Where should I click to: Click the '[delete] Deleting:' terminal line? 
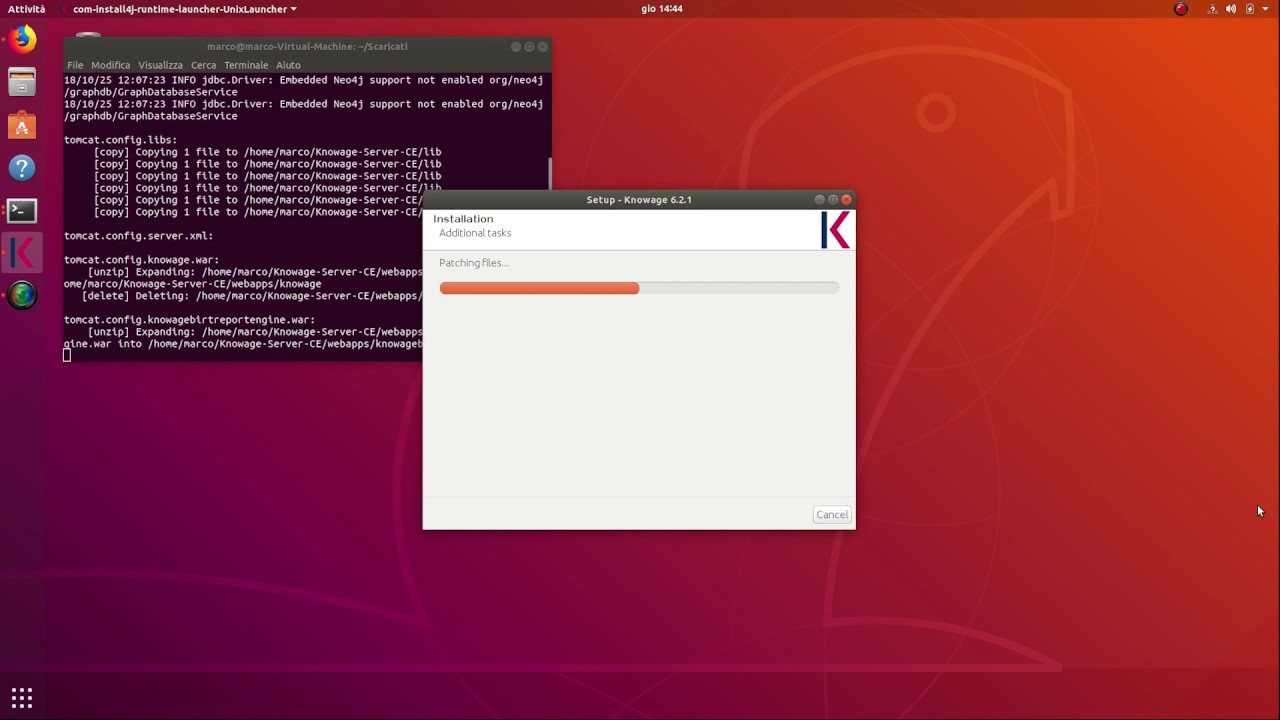coord(251,296)
